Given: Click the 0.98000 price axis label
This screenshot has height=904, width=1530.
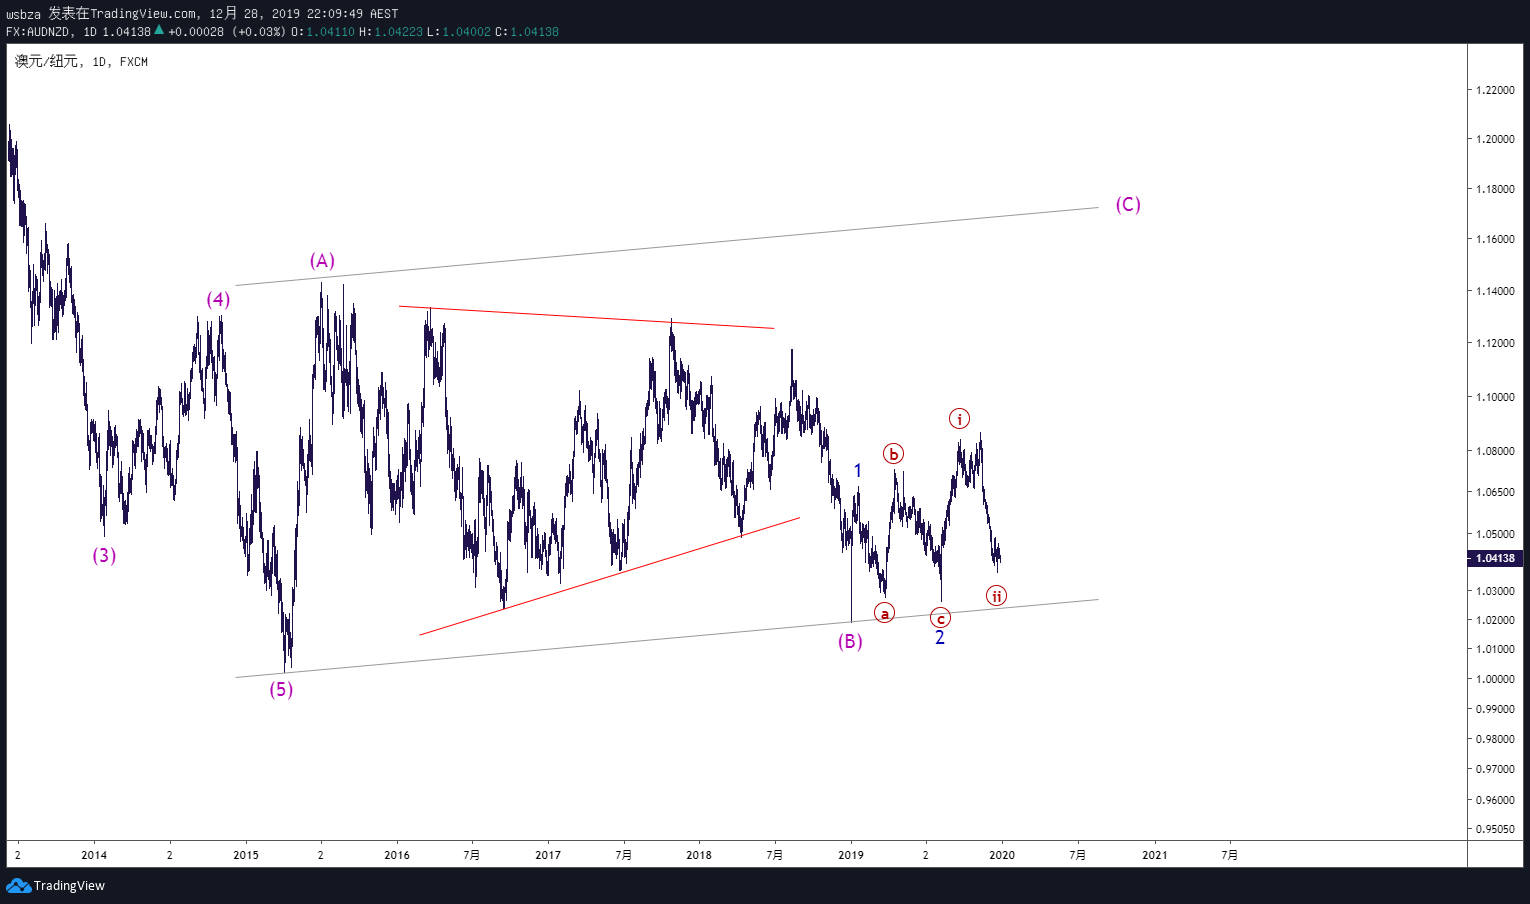Looking at the screenshot, I should 1495,739.
